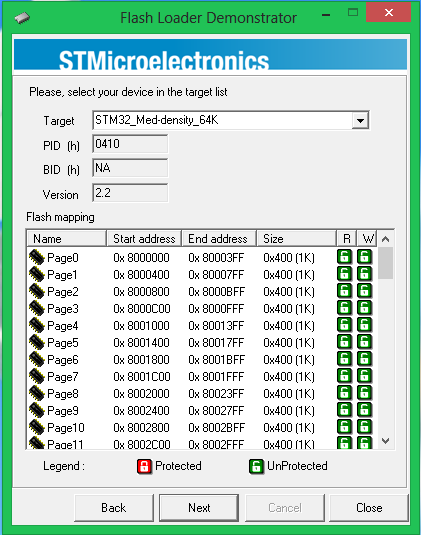The height and width of the screenshot is (535, 421).
Task: Open the Target device dropdown
Action: tap(360, 120)
